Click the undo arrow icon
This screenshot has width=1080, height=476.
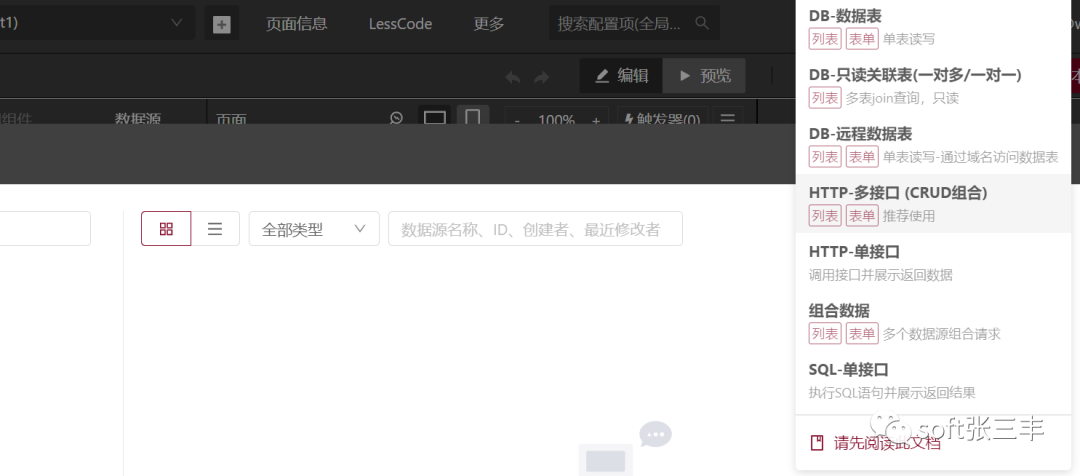click(513, 77)
